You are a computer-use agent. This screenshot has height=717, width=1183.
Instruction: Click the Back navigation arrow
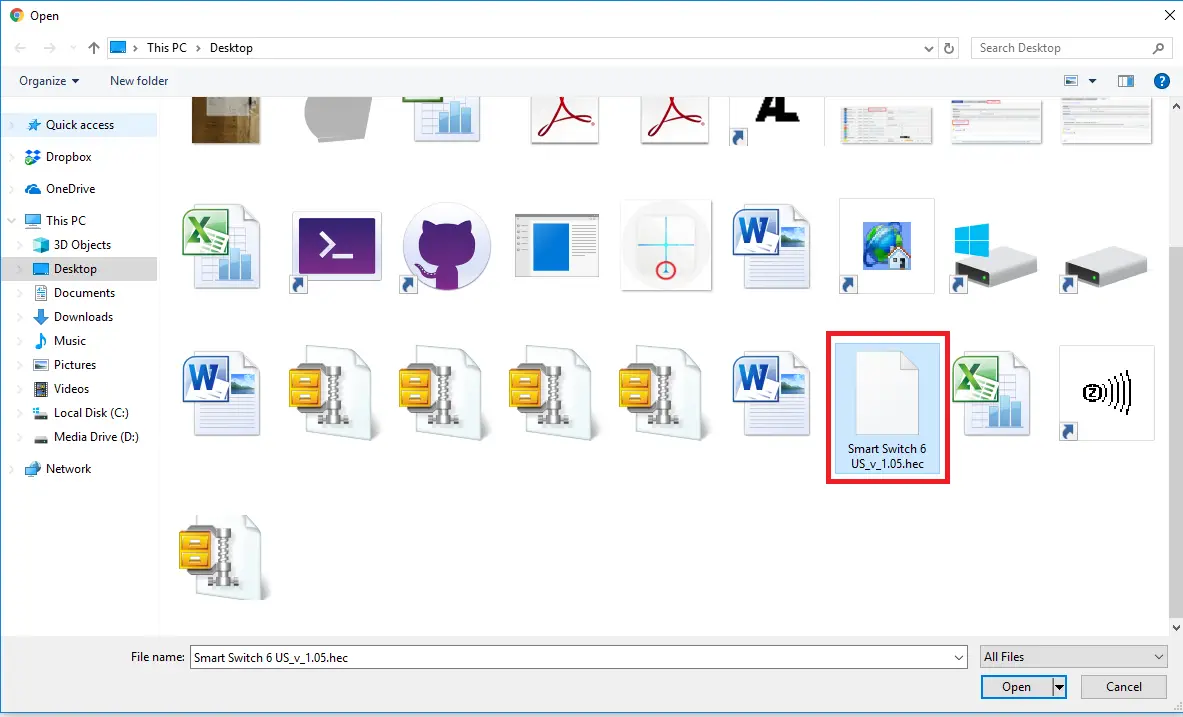20,48
